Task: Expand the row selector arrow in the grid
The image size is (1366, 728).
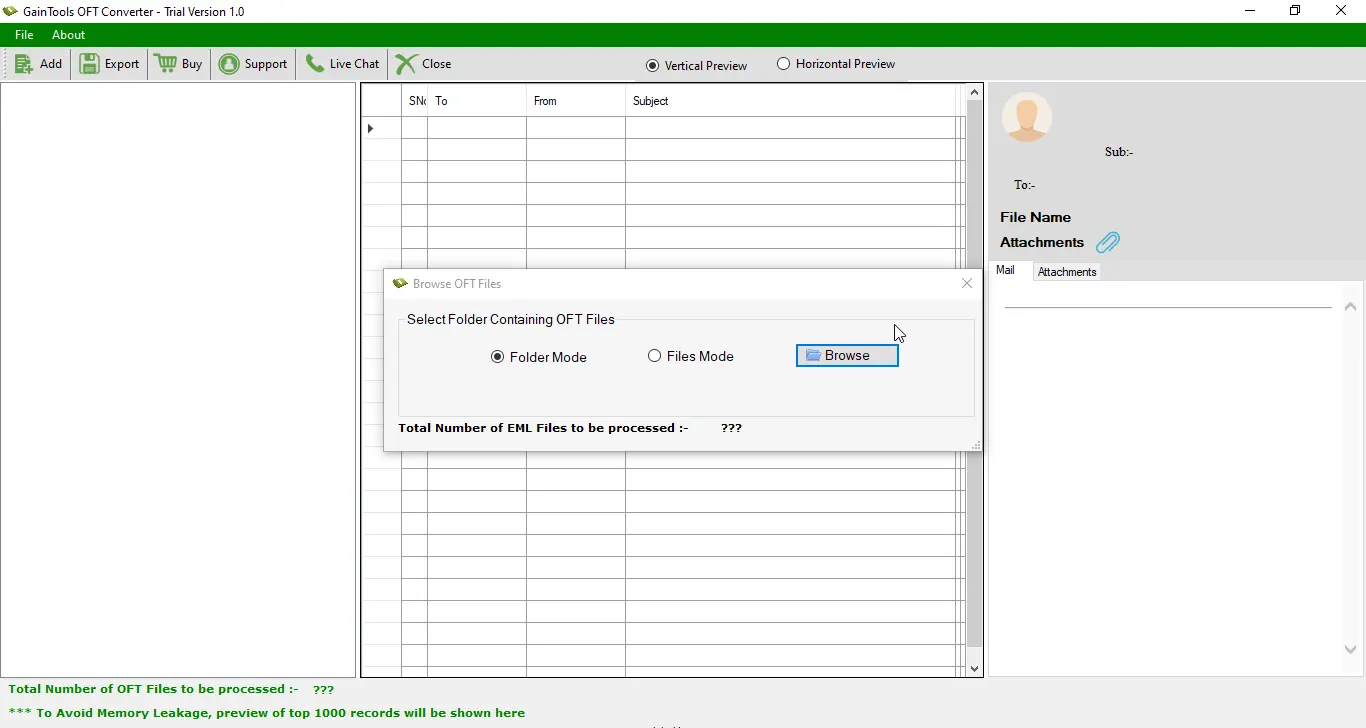Action: 371,128
